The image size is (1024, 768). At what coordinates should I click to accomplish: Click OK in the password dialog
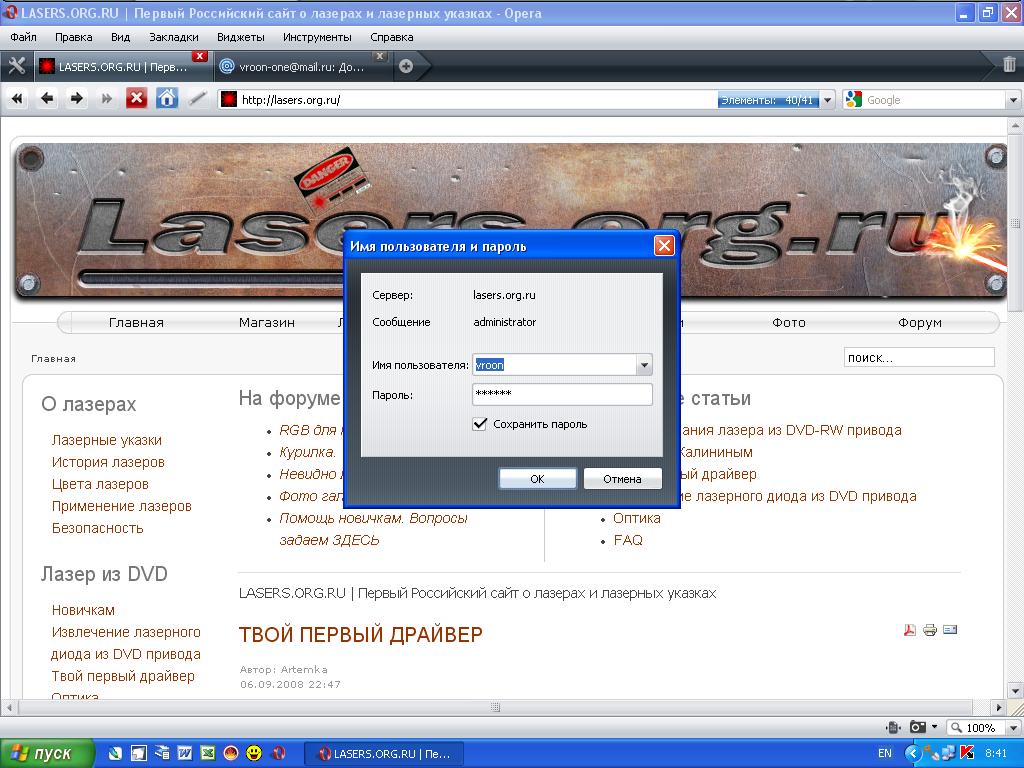tap(537, 479)
